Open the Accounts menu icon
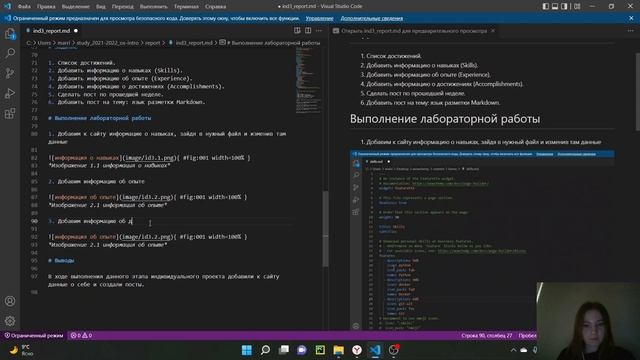Viewport: 640px width, 360px height. click(10, 301)
